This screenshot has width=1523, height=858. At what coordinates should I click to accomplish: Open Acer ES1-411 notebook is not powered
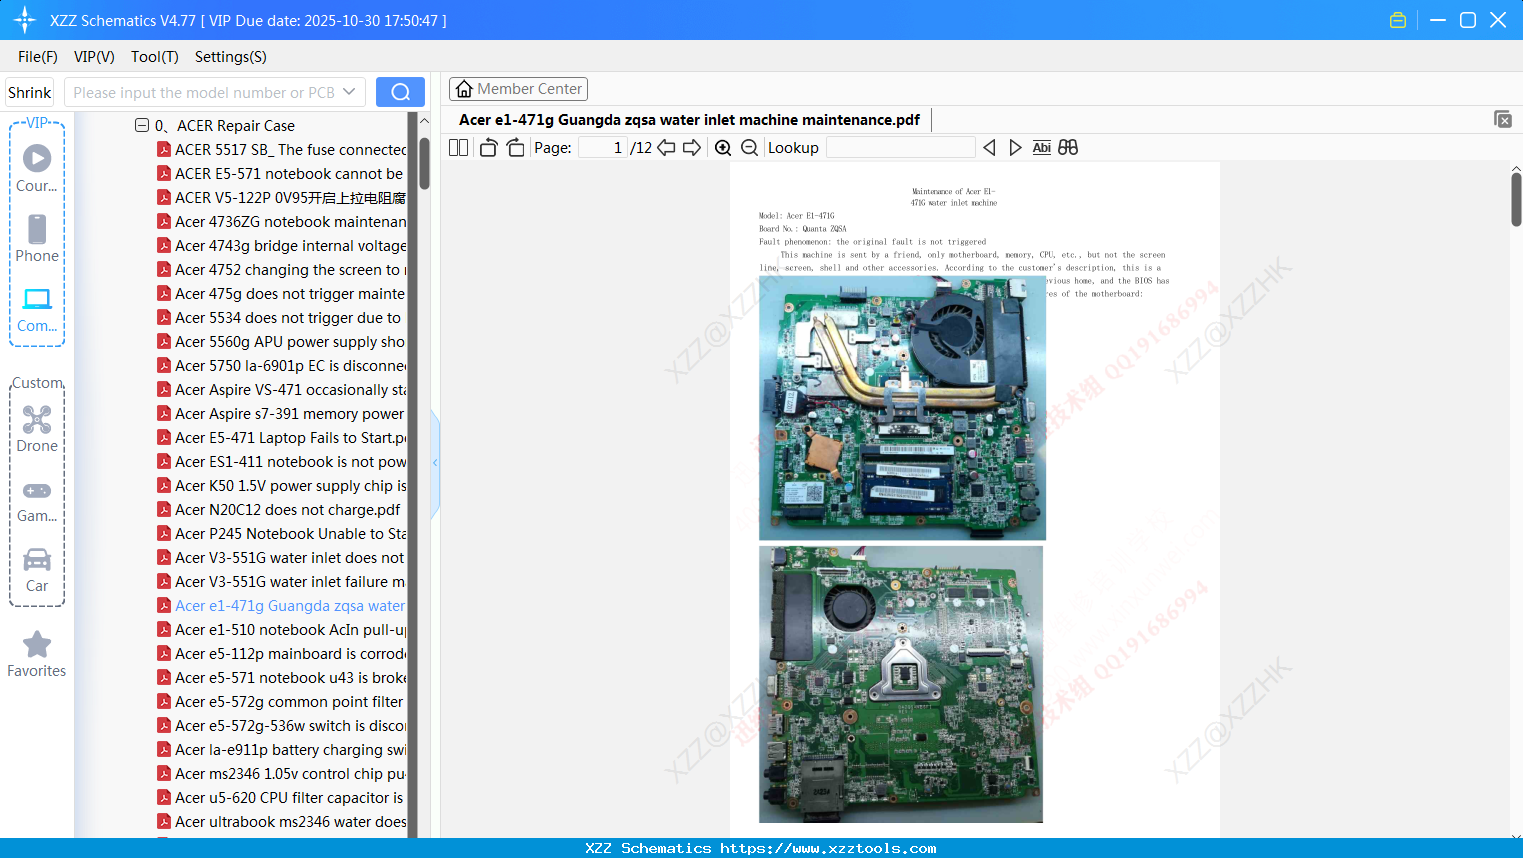click(291, 461)
